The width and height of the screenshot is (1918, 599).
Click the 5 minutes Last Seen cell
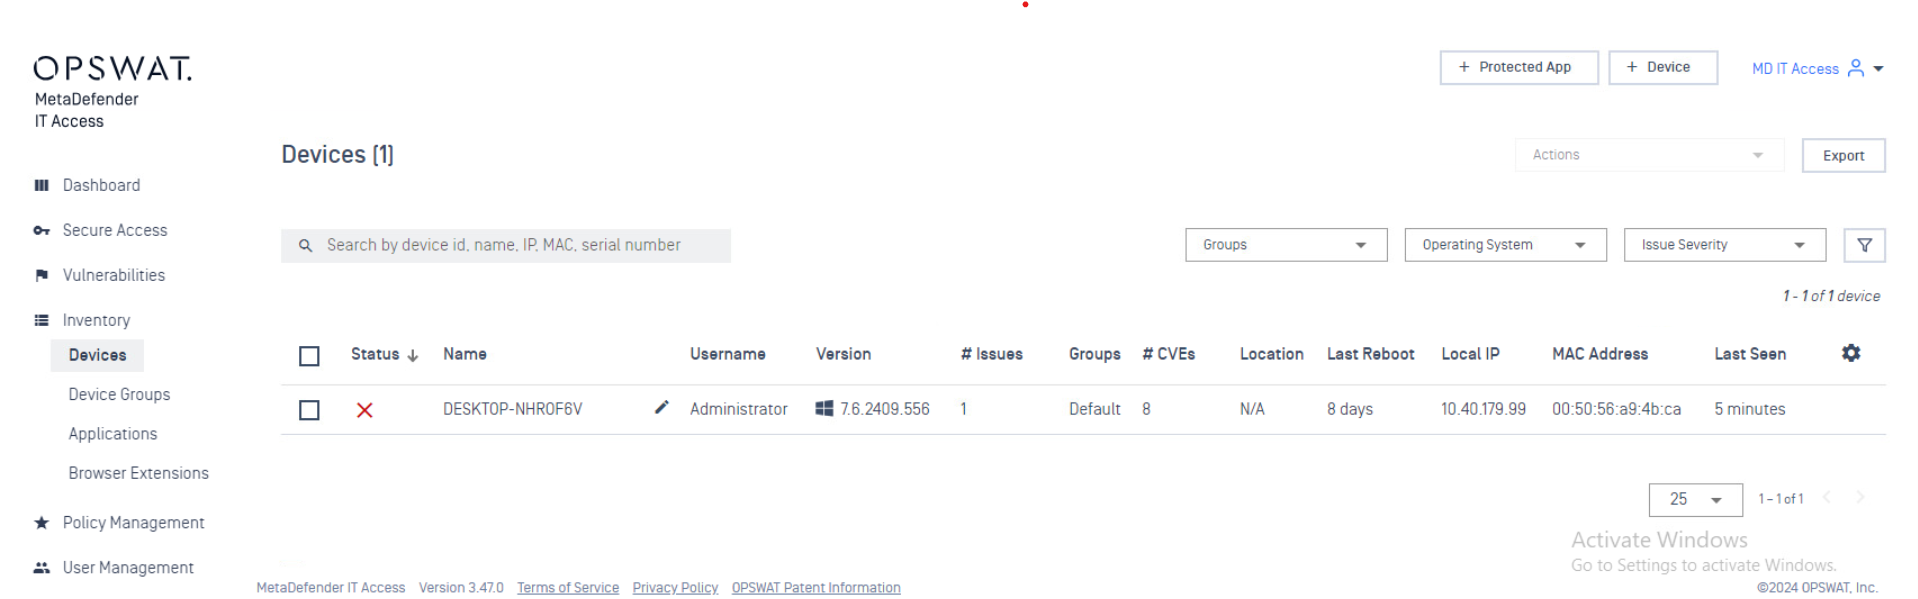[x=1749, y=409]
